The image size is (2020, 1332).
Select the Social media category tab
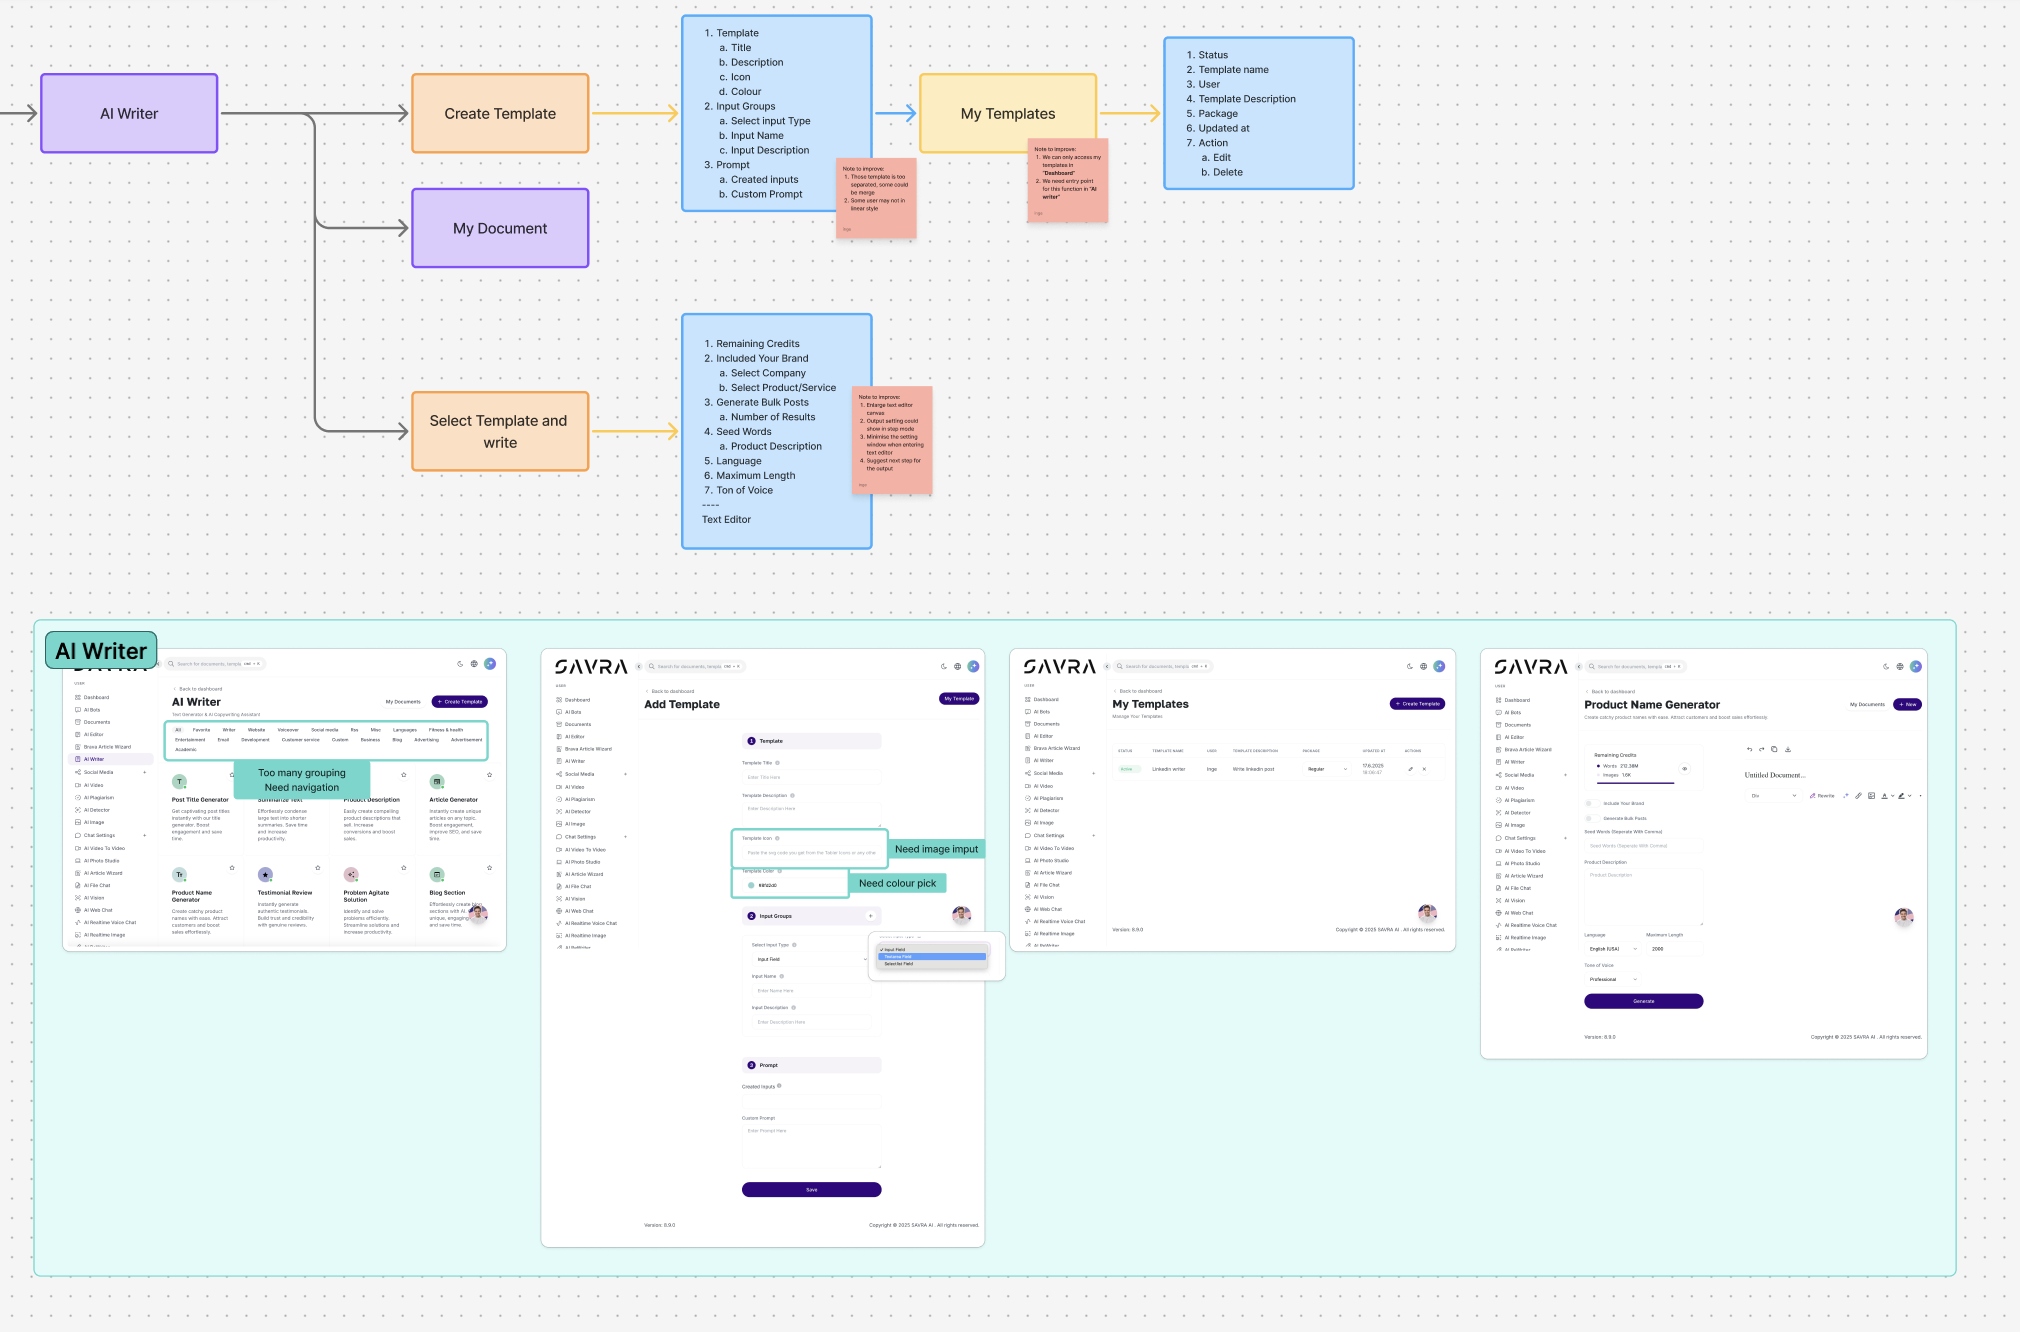tap(325, 730)
